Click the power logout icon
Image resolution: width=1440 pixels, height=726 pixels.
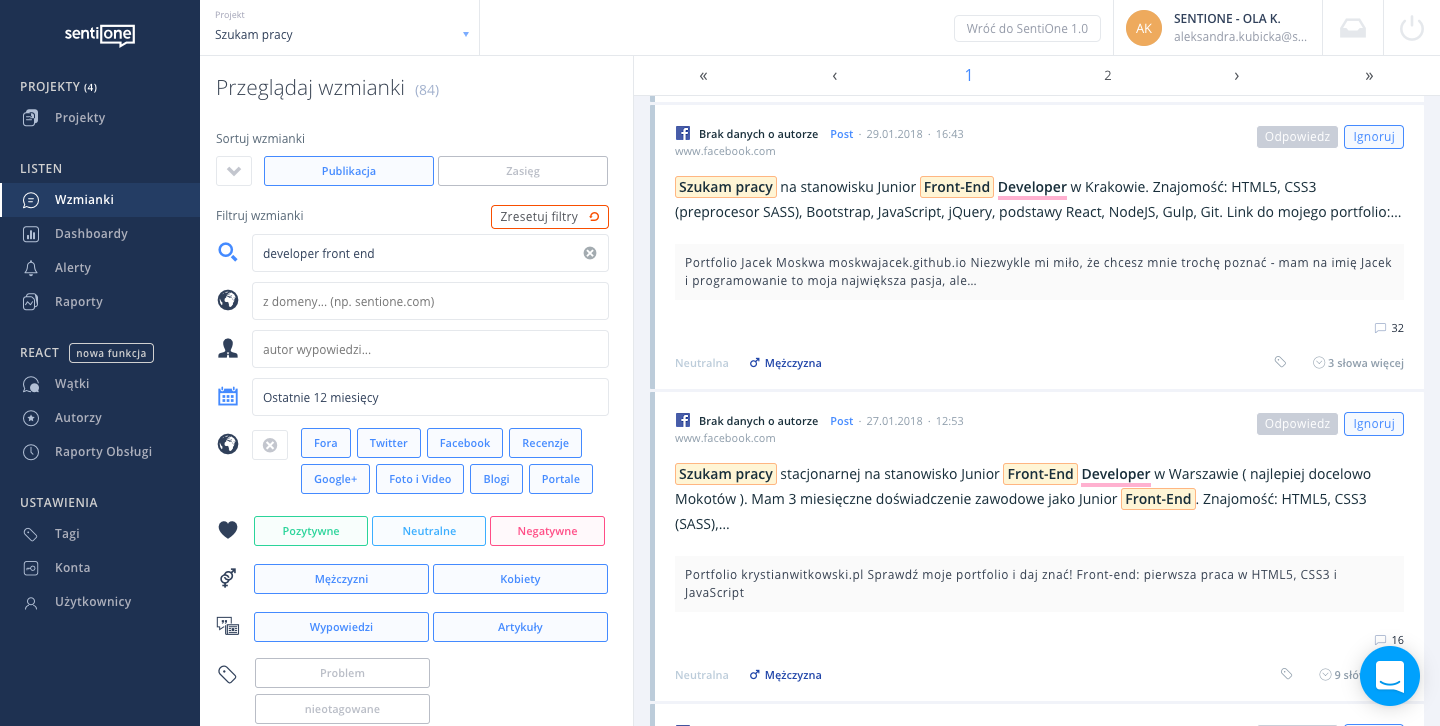pos(1411,28)
